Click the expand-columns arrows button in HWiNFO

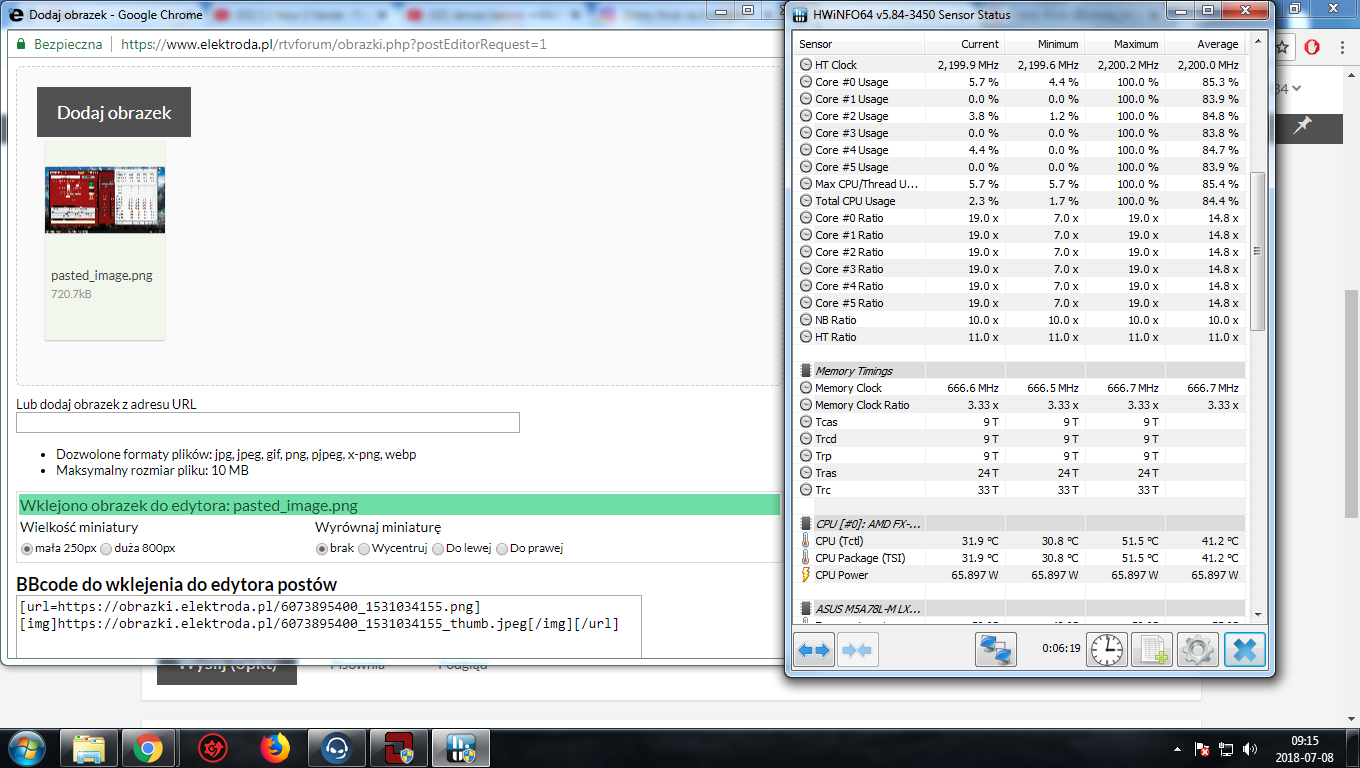point(814,650)
